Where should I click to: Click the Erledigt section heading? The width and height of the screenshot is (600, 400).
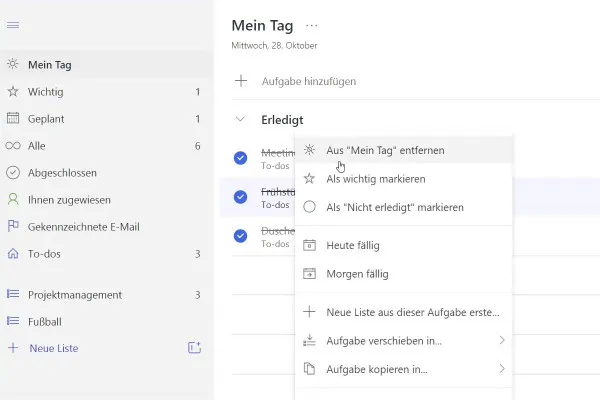click(x=282, y=120)
